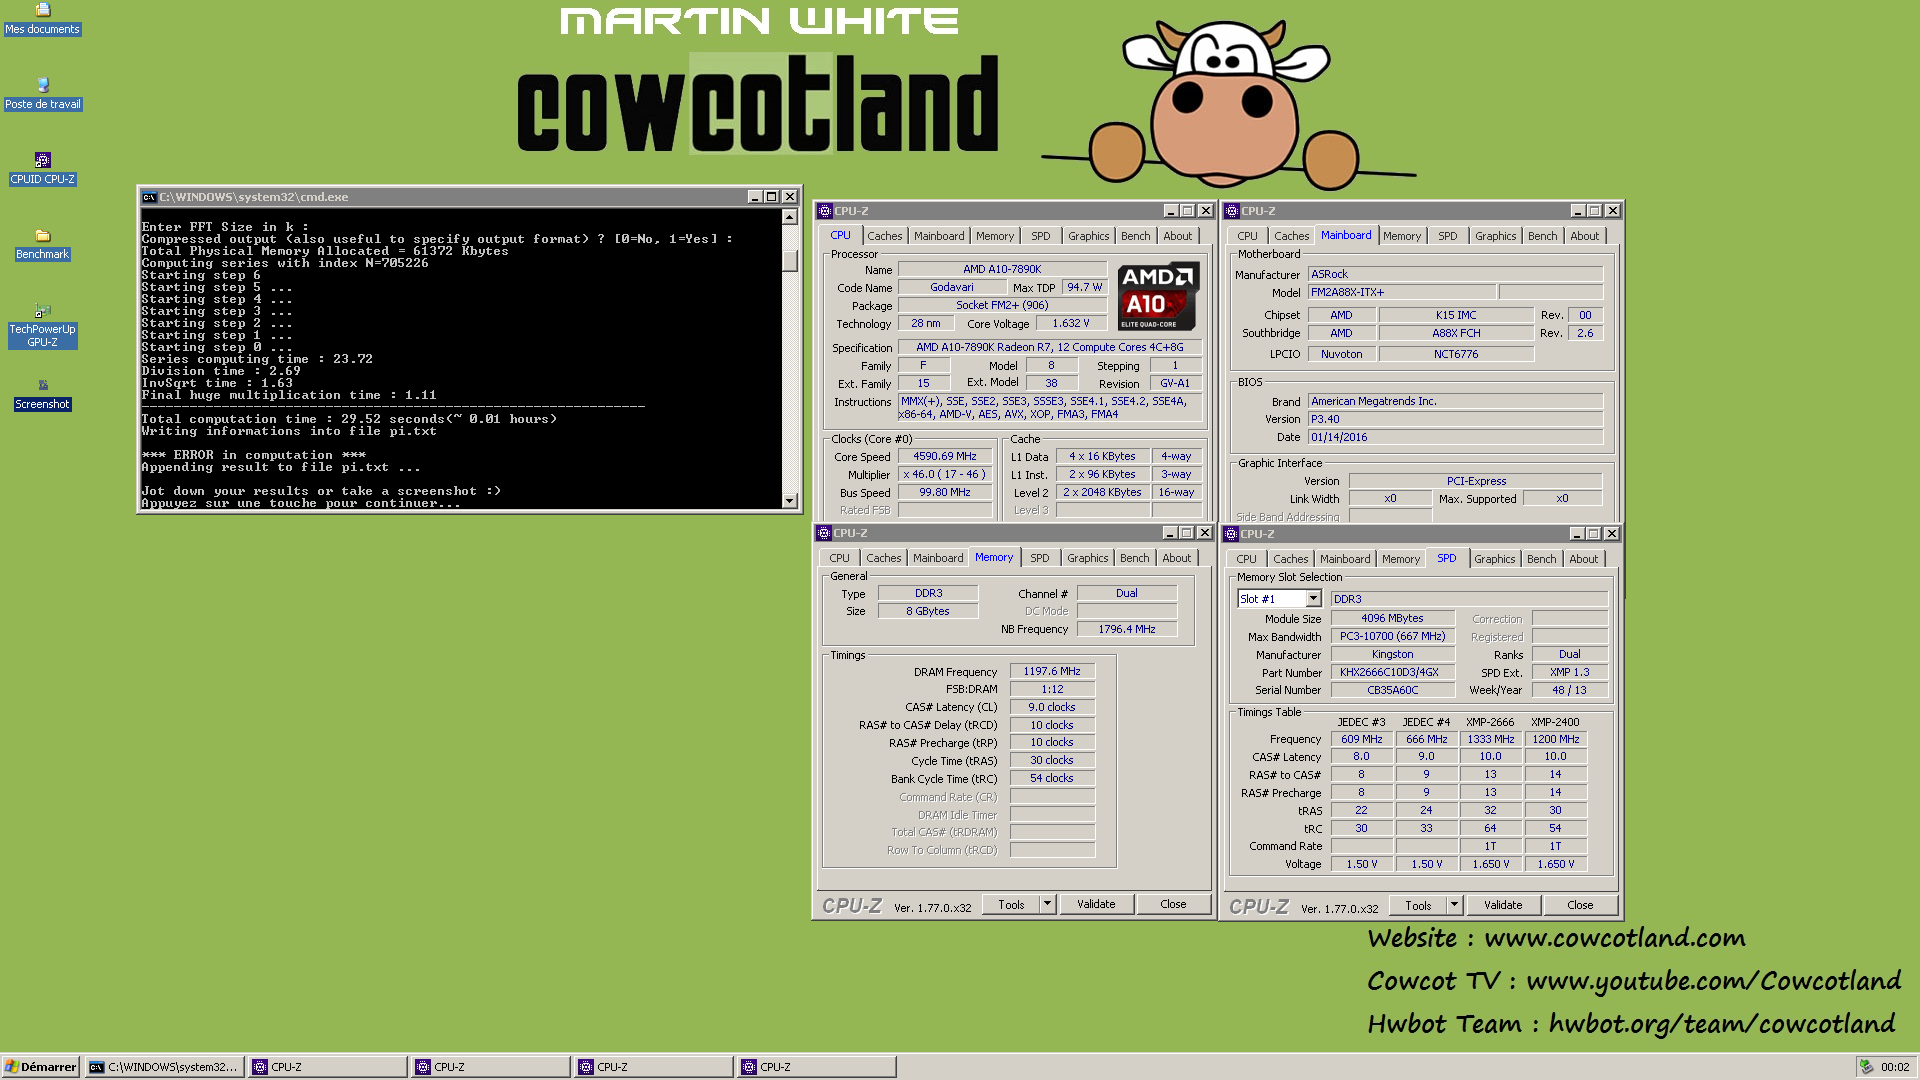Click the AMD A10 processor logo

pyautogui.click(x=1158, y=296)
